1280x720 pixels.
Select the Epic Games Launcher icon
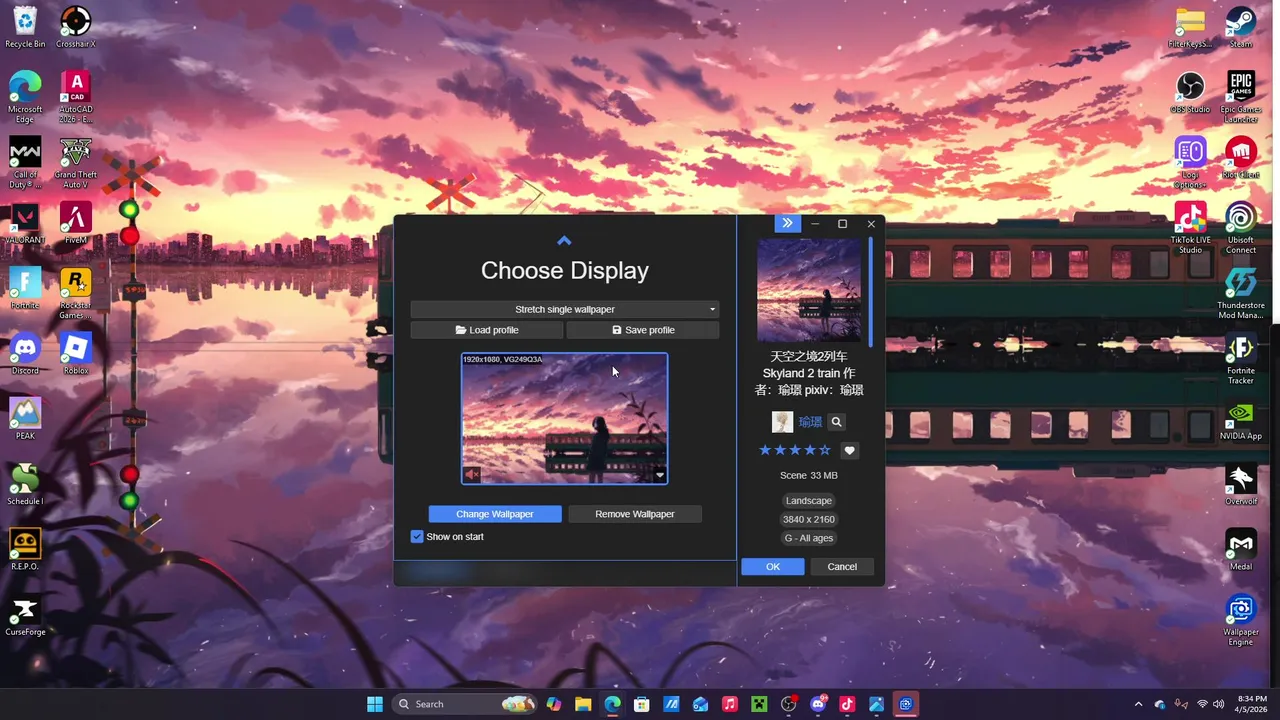pos(1241,97)
